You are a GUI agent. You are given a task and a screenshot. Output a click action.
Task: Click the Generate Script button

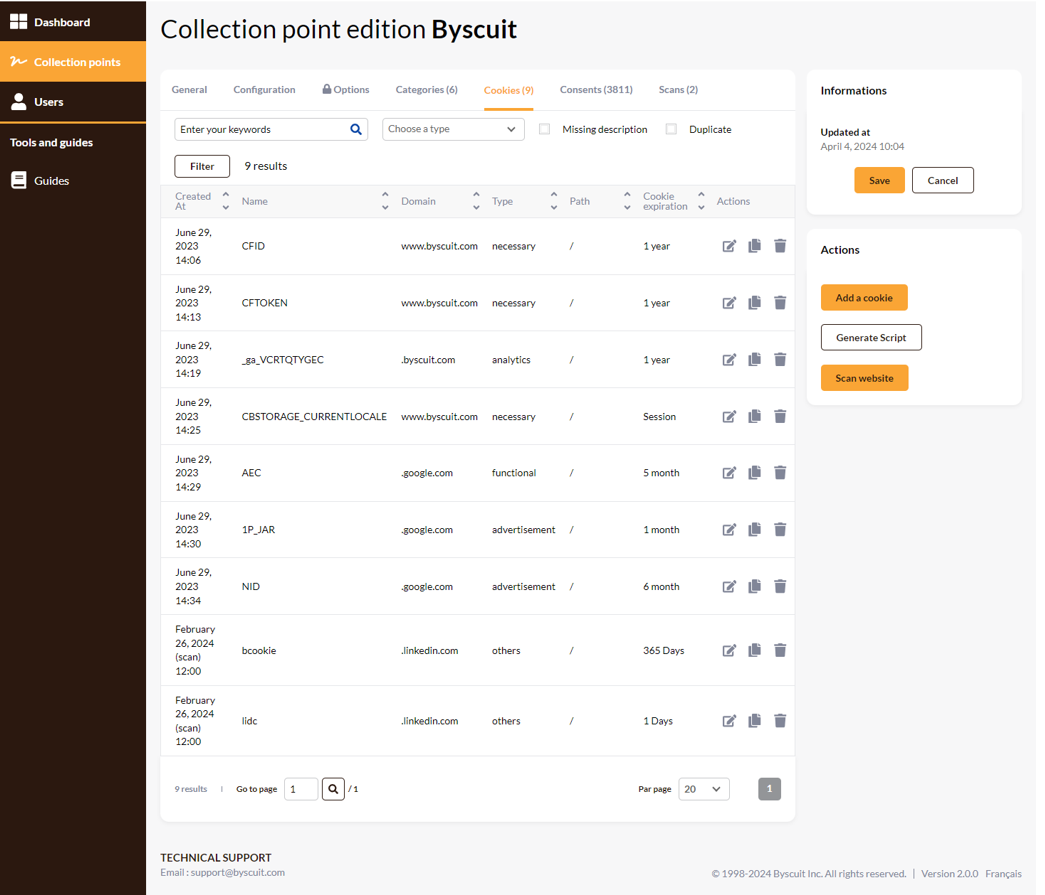[x=871, y=338]
